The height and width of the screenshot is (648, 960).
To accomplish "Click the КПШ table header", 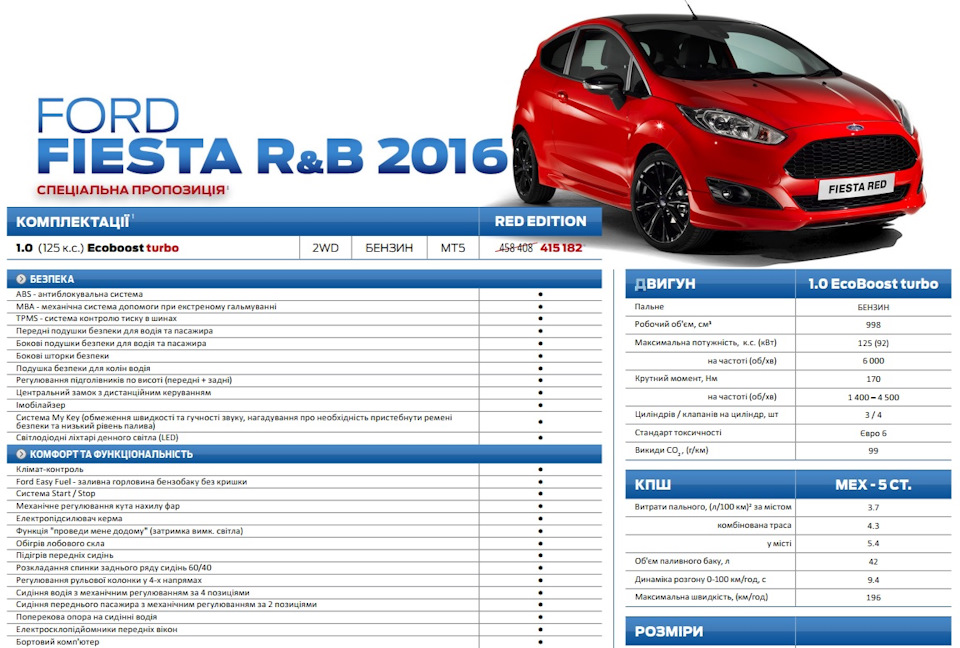I will (x=710, y=484).
